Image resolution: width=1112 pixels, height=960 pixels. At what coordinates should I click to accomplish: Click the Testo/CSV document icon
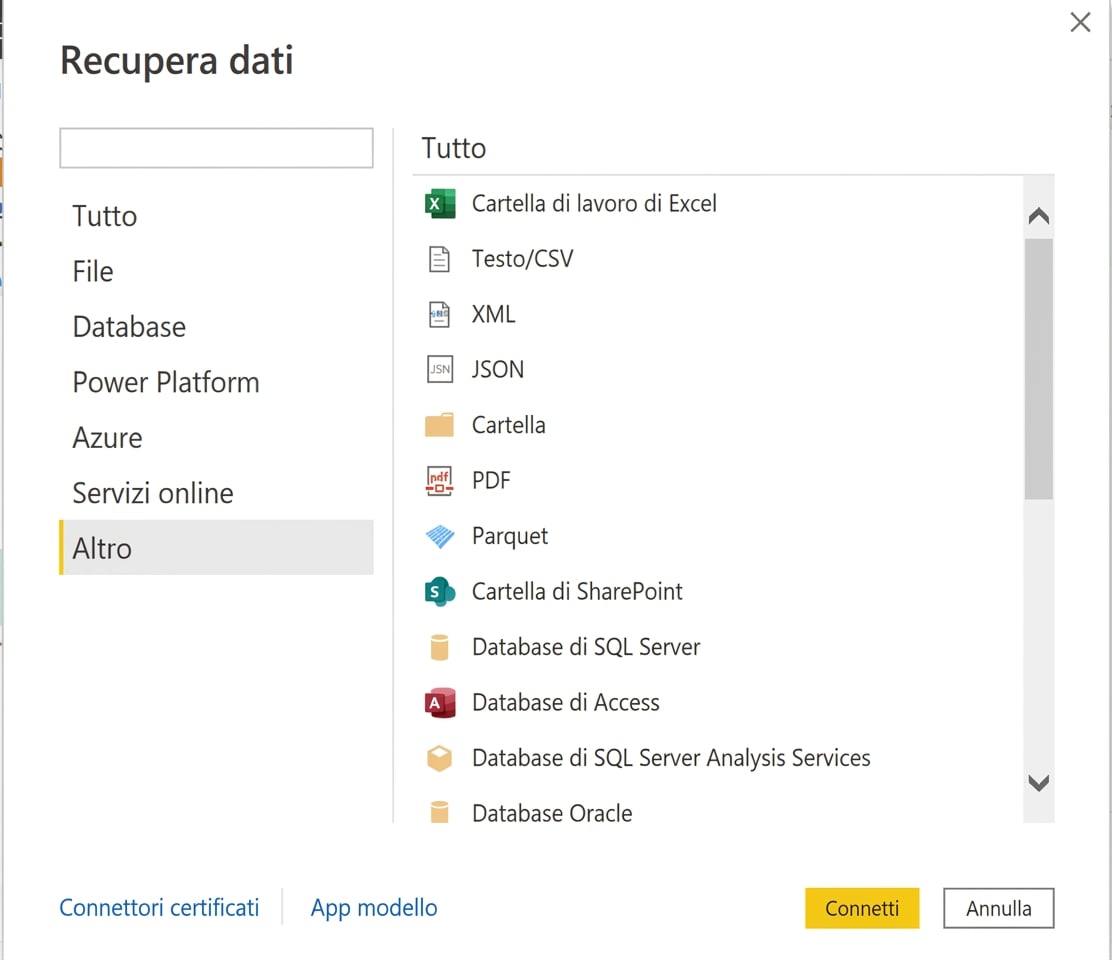click(x=440, y=259)
